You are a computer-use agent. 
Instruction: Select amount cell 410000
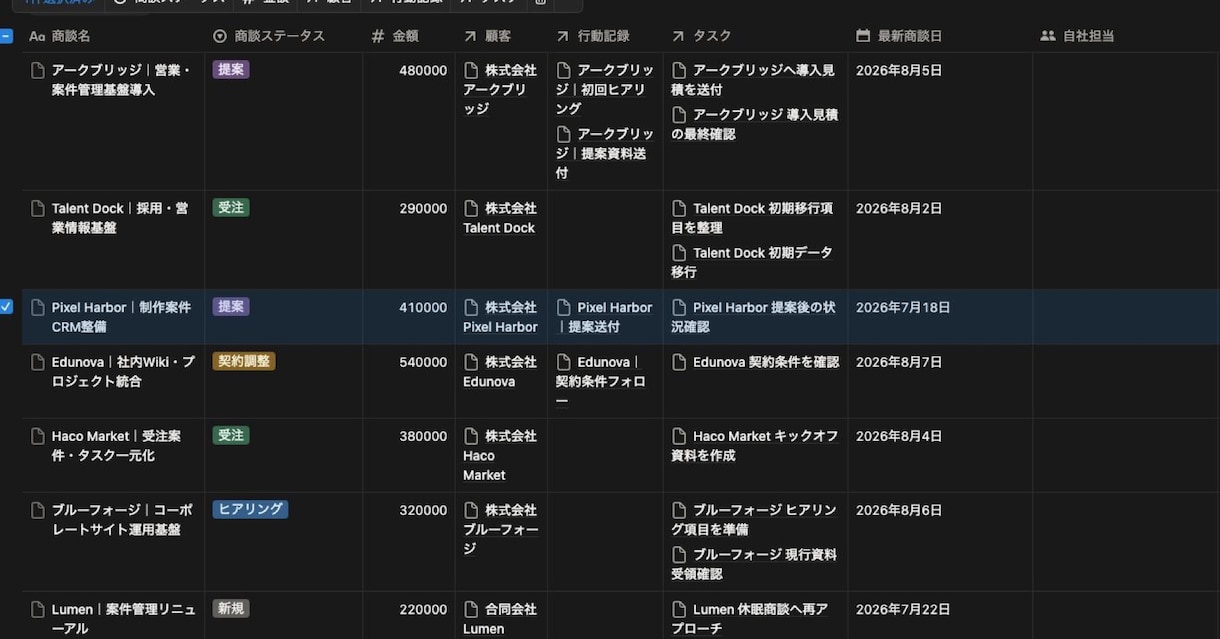point(409,317)
